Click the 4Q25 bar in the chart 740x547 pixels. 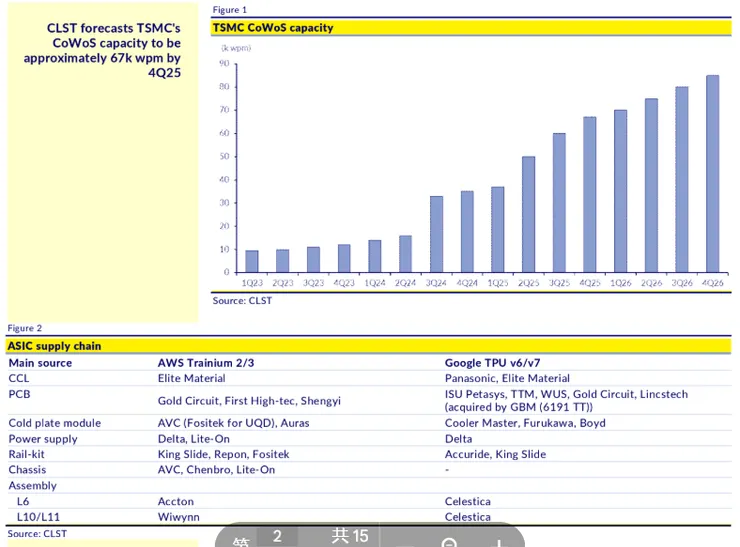point(590,195)
